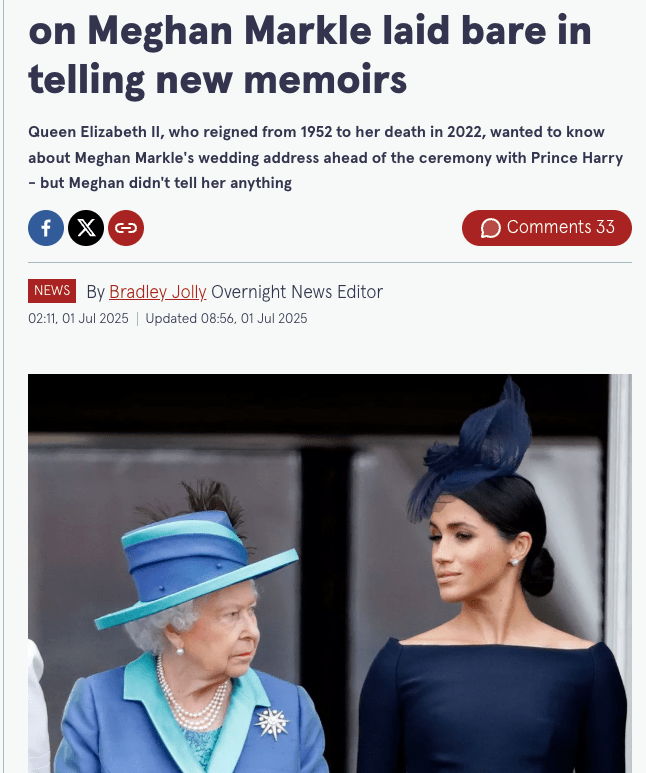Open the Comments 33 section

546,228
